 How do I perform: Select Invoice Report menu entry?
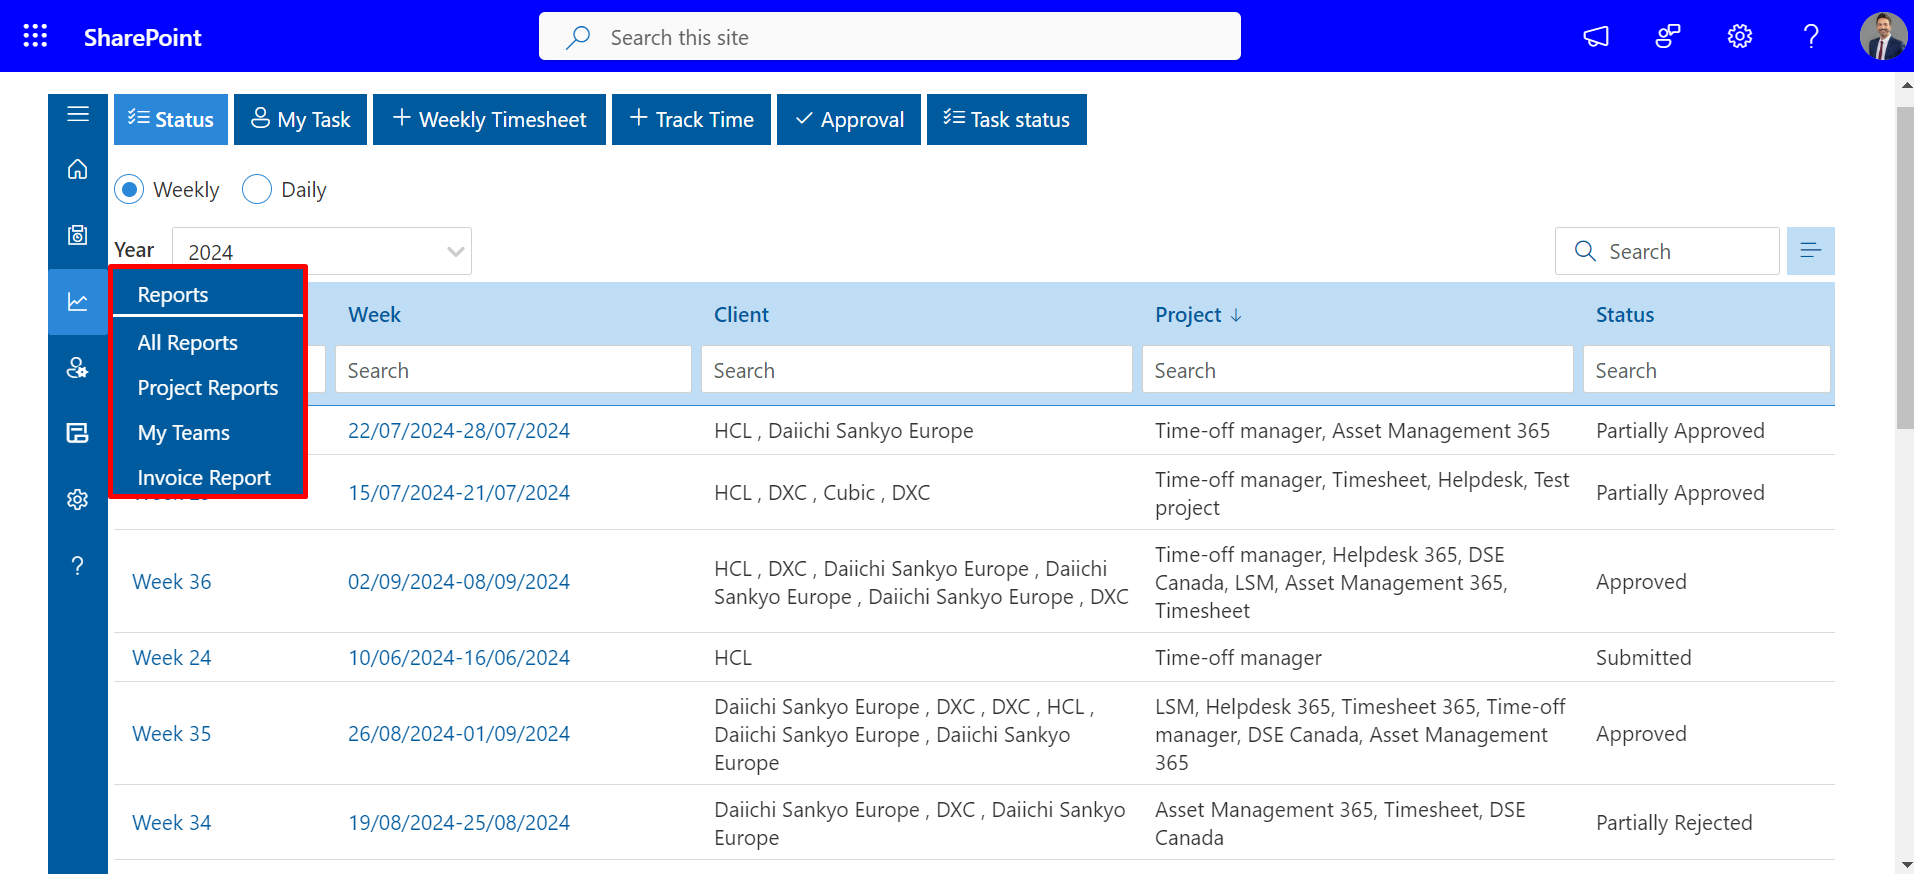pyautogui.click(x=204, y=478)
